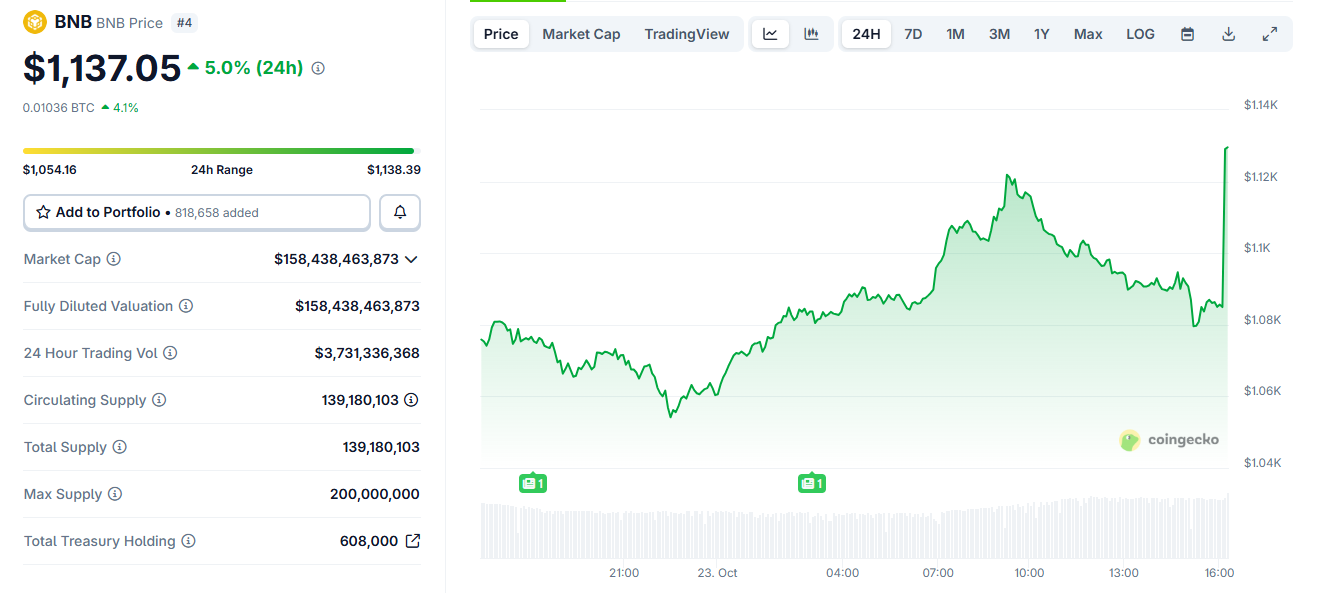Click the Market Cap info icon
This screenshot has height=593, width=1326.
point(114,259)
